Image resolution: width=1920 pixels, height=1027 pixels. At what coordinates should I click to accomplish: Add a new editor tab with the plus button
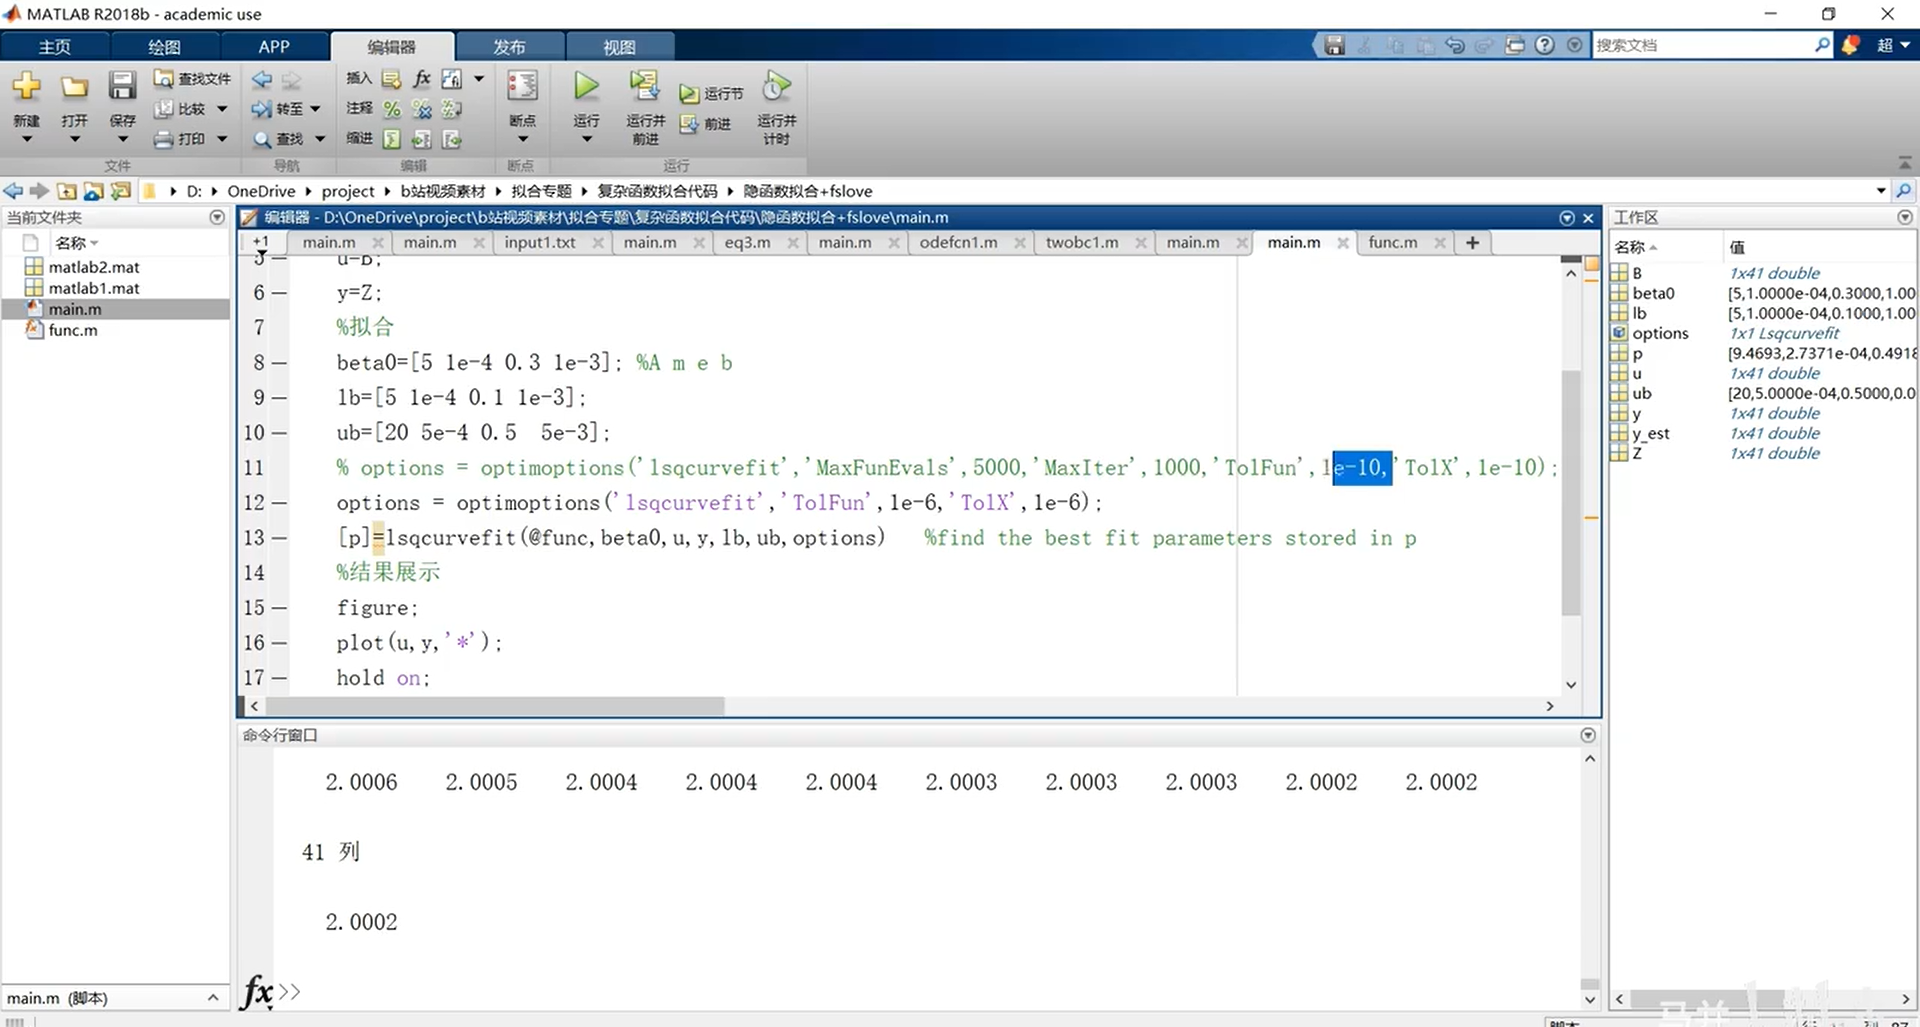tap(1472, 242)
